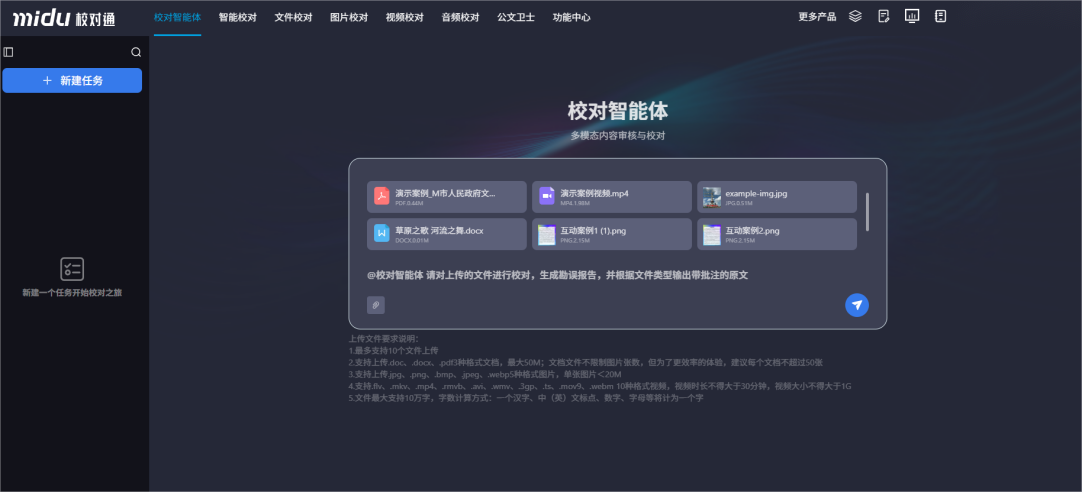
Task: Click the checklist icon in empty sidebar
Action: click(x=72, y=269)
